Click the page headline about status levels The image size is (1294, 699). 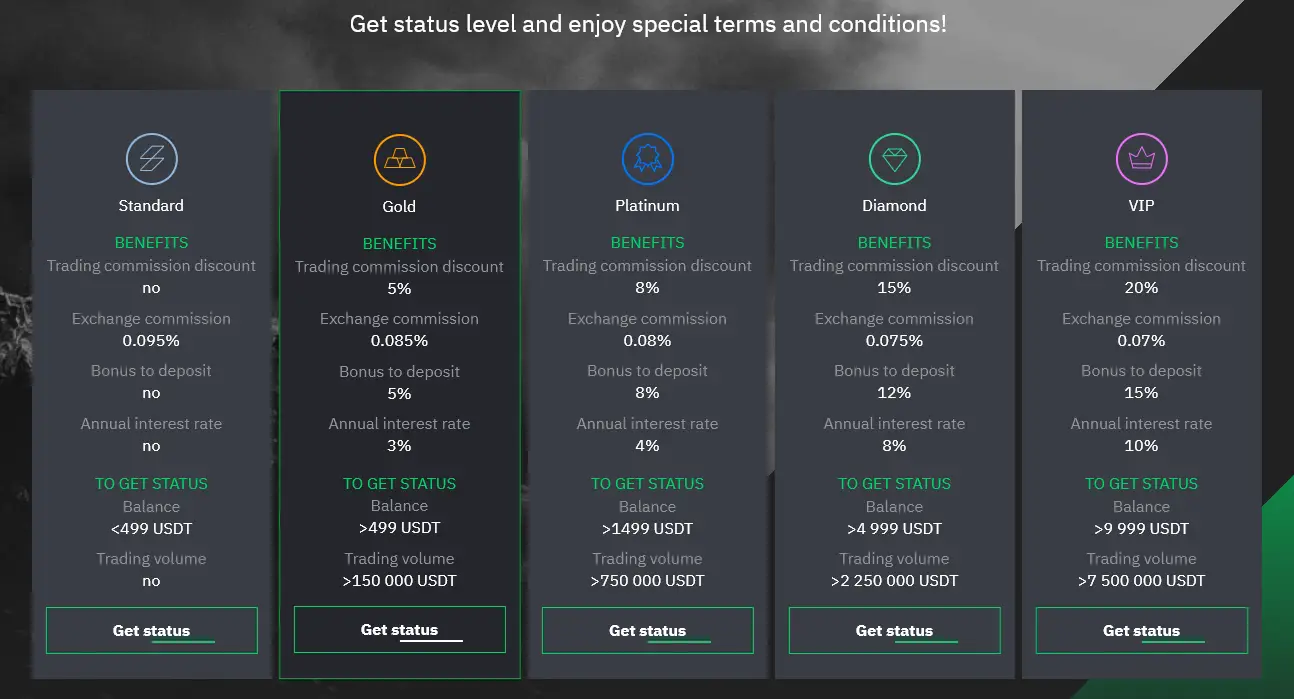648,24
